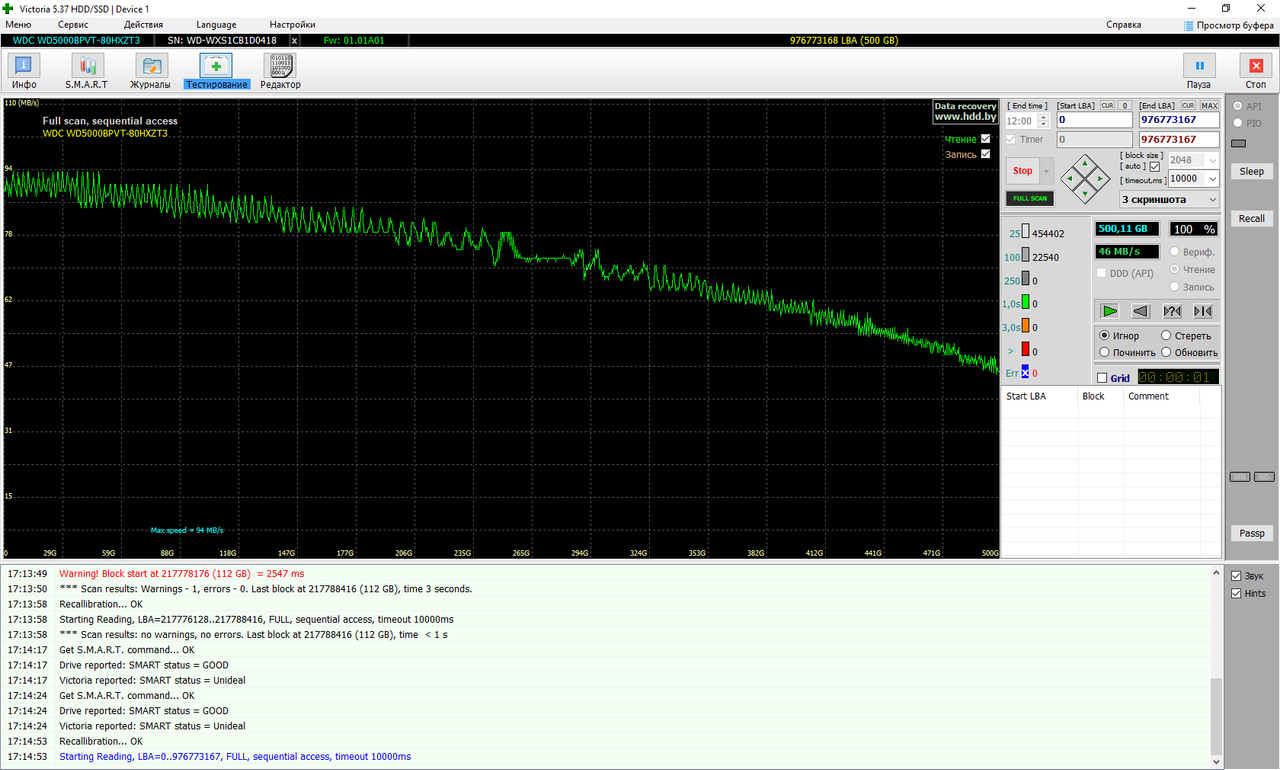1280x770 pixels.
Task: Open the S.M.A.R.T attributes page
Action: pos(87,71)
